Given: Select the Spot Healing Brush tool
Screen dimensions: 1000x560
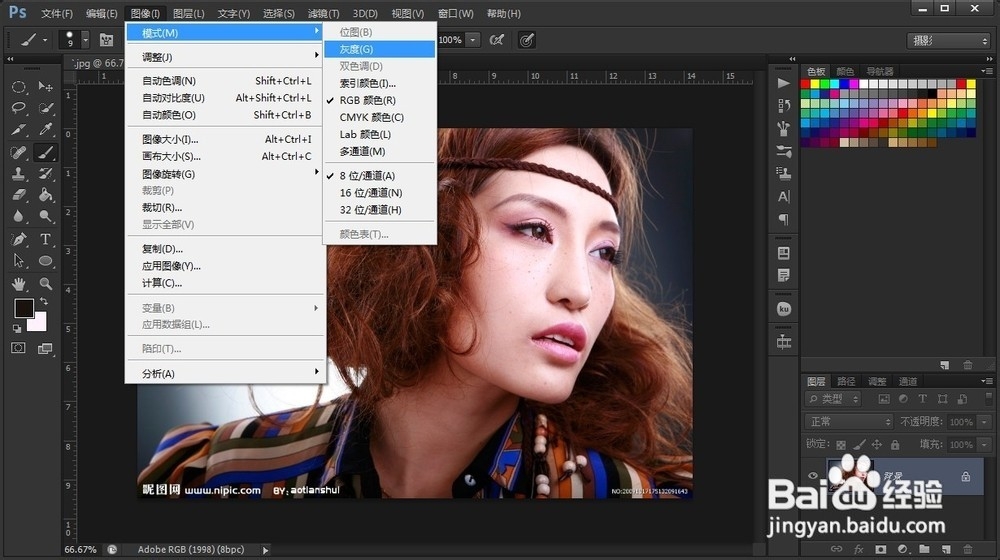Looking at the screenshot, I should [18, 152].
